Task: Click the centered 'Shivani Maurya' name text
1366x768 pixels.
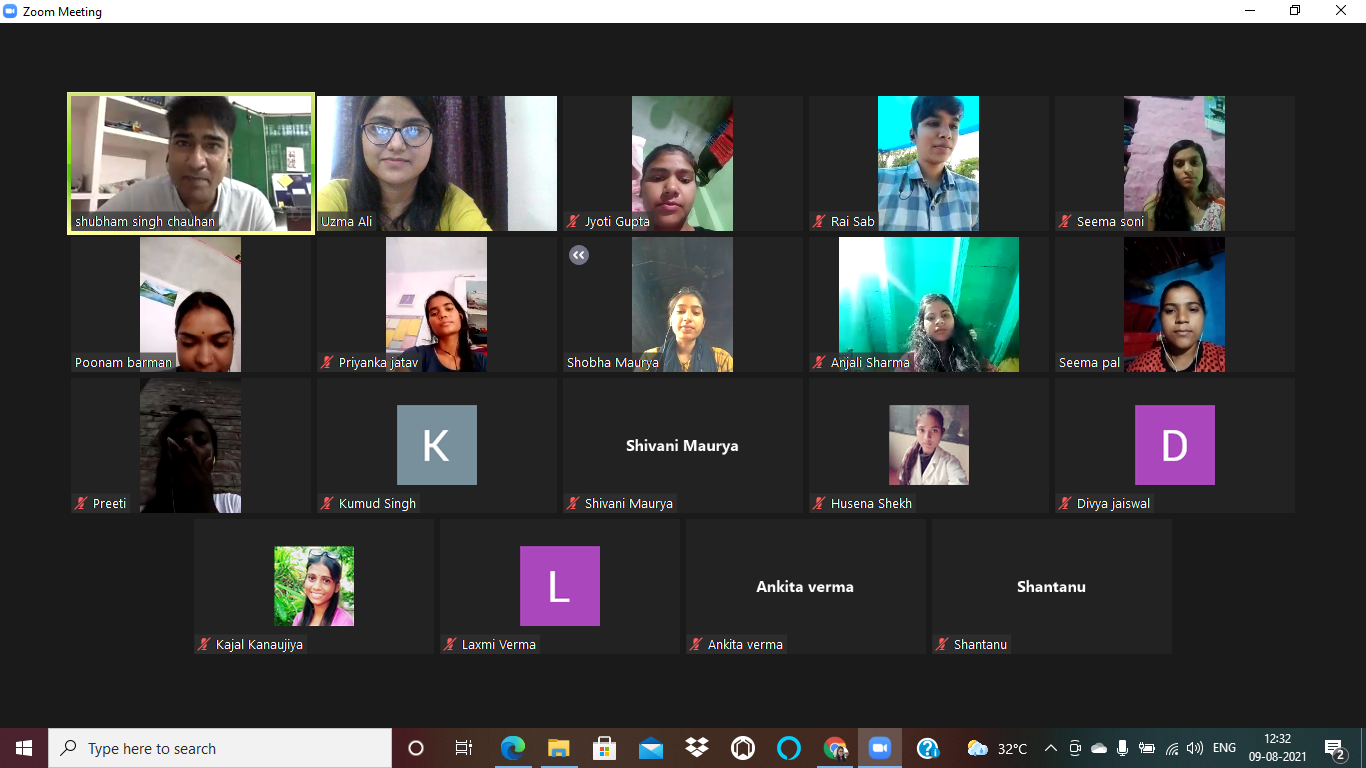Action: tap(682, 445)
